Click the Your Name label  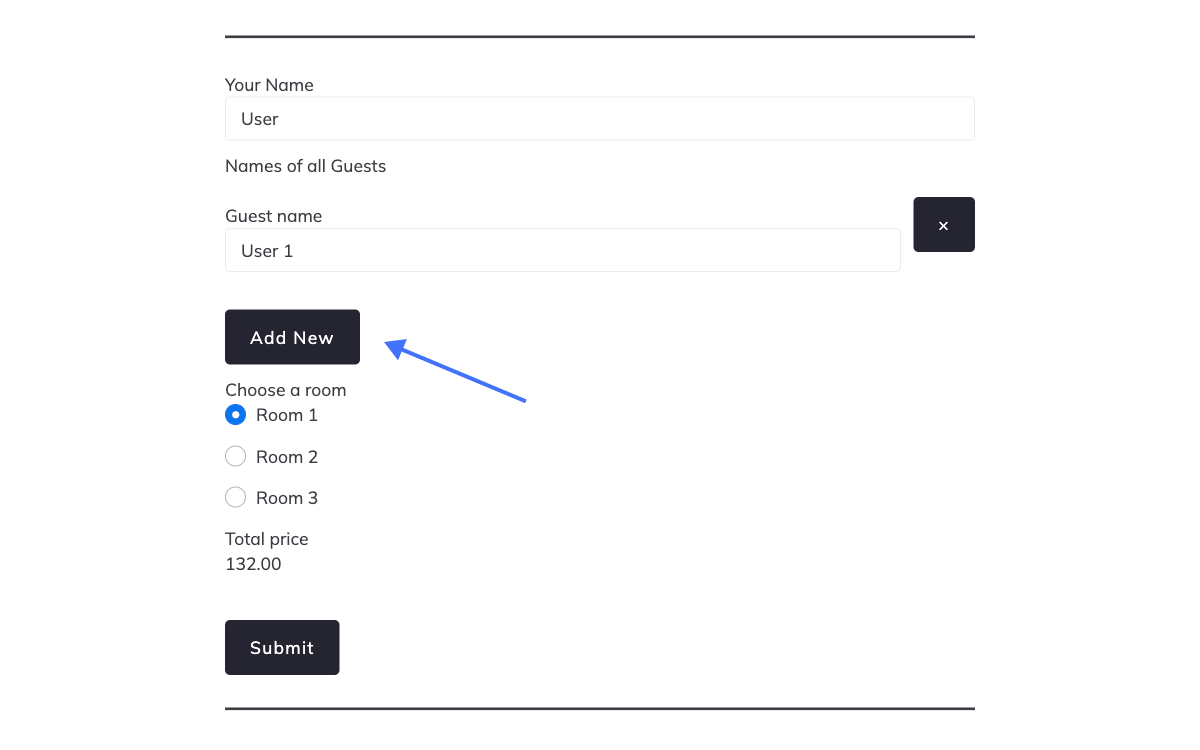[269, 85]
